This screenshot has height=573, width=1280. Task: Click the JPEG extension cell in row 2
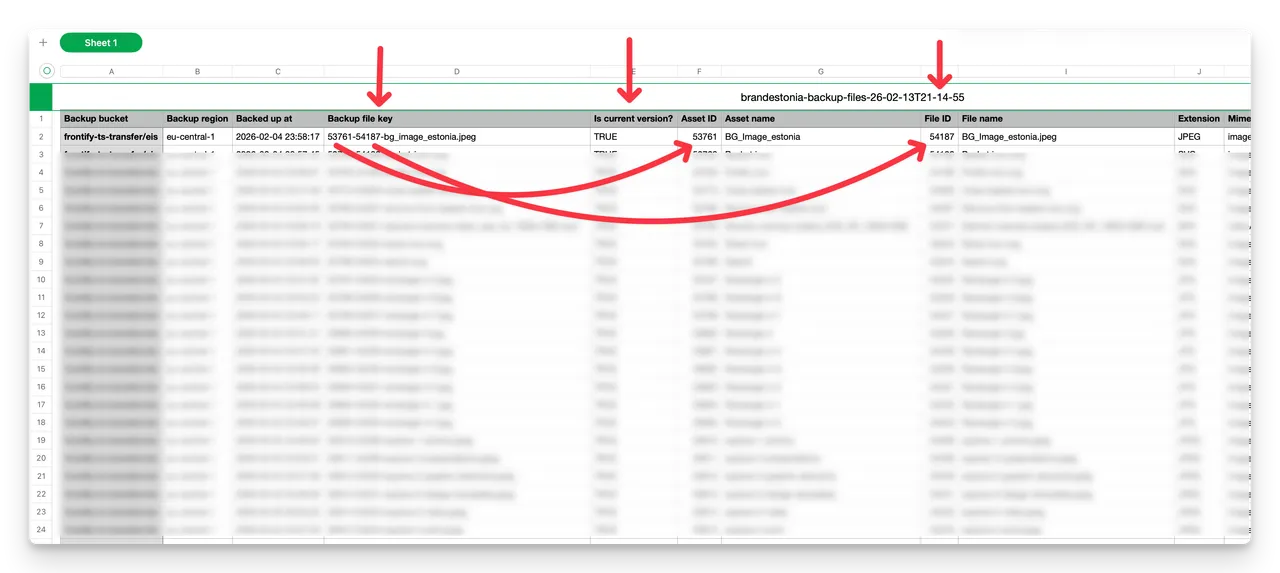(1199, 137)
